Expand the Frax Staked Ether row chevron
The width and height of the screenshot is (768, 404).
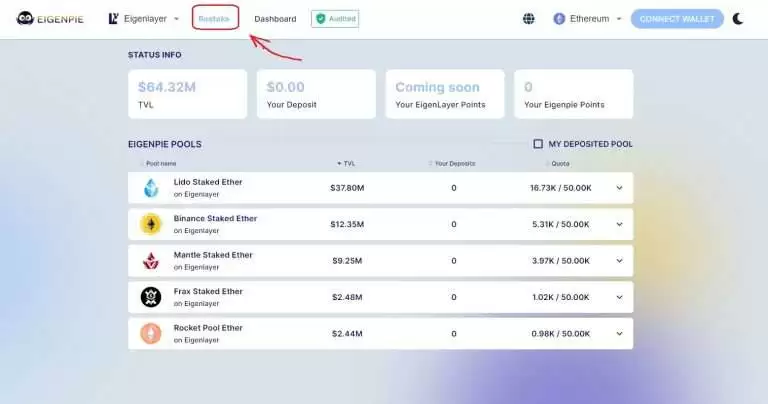618,297
